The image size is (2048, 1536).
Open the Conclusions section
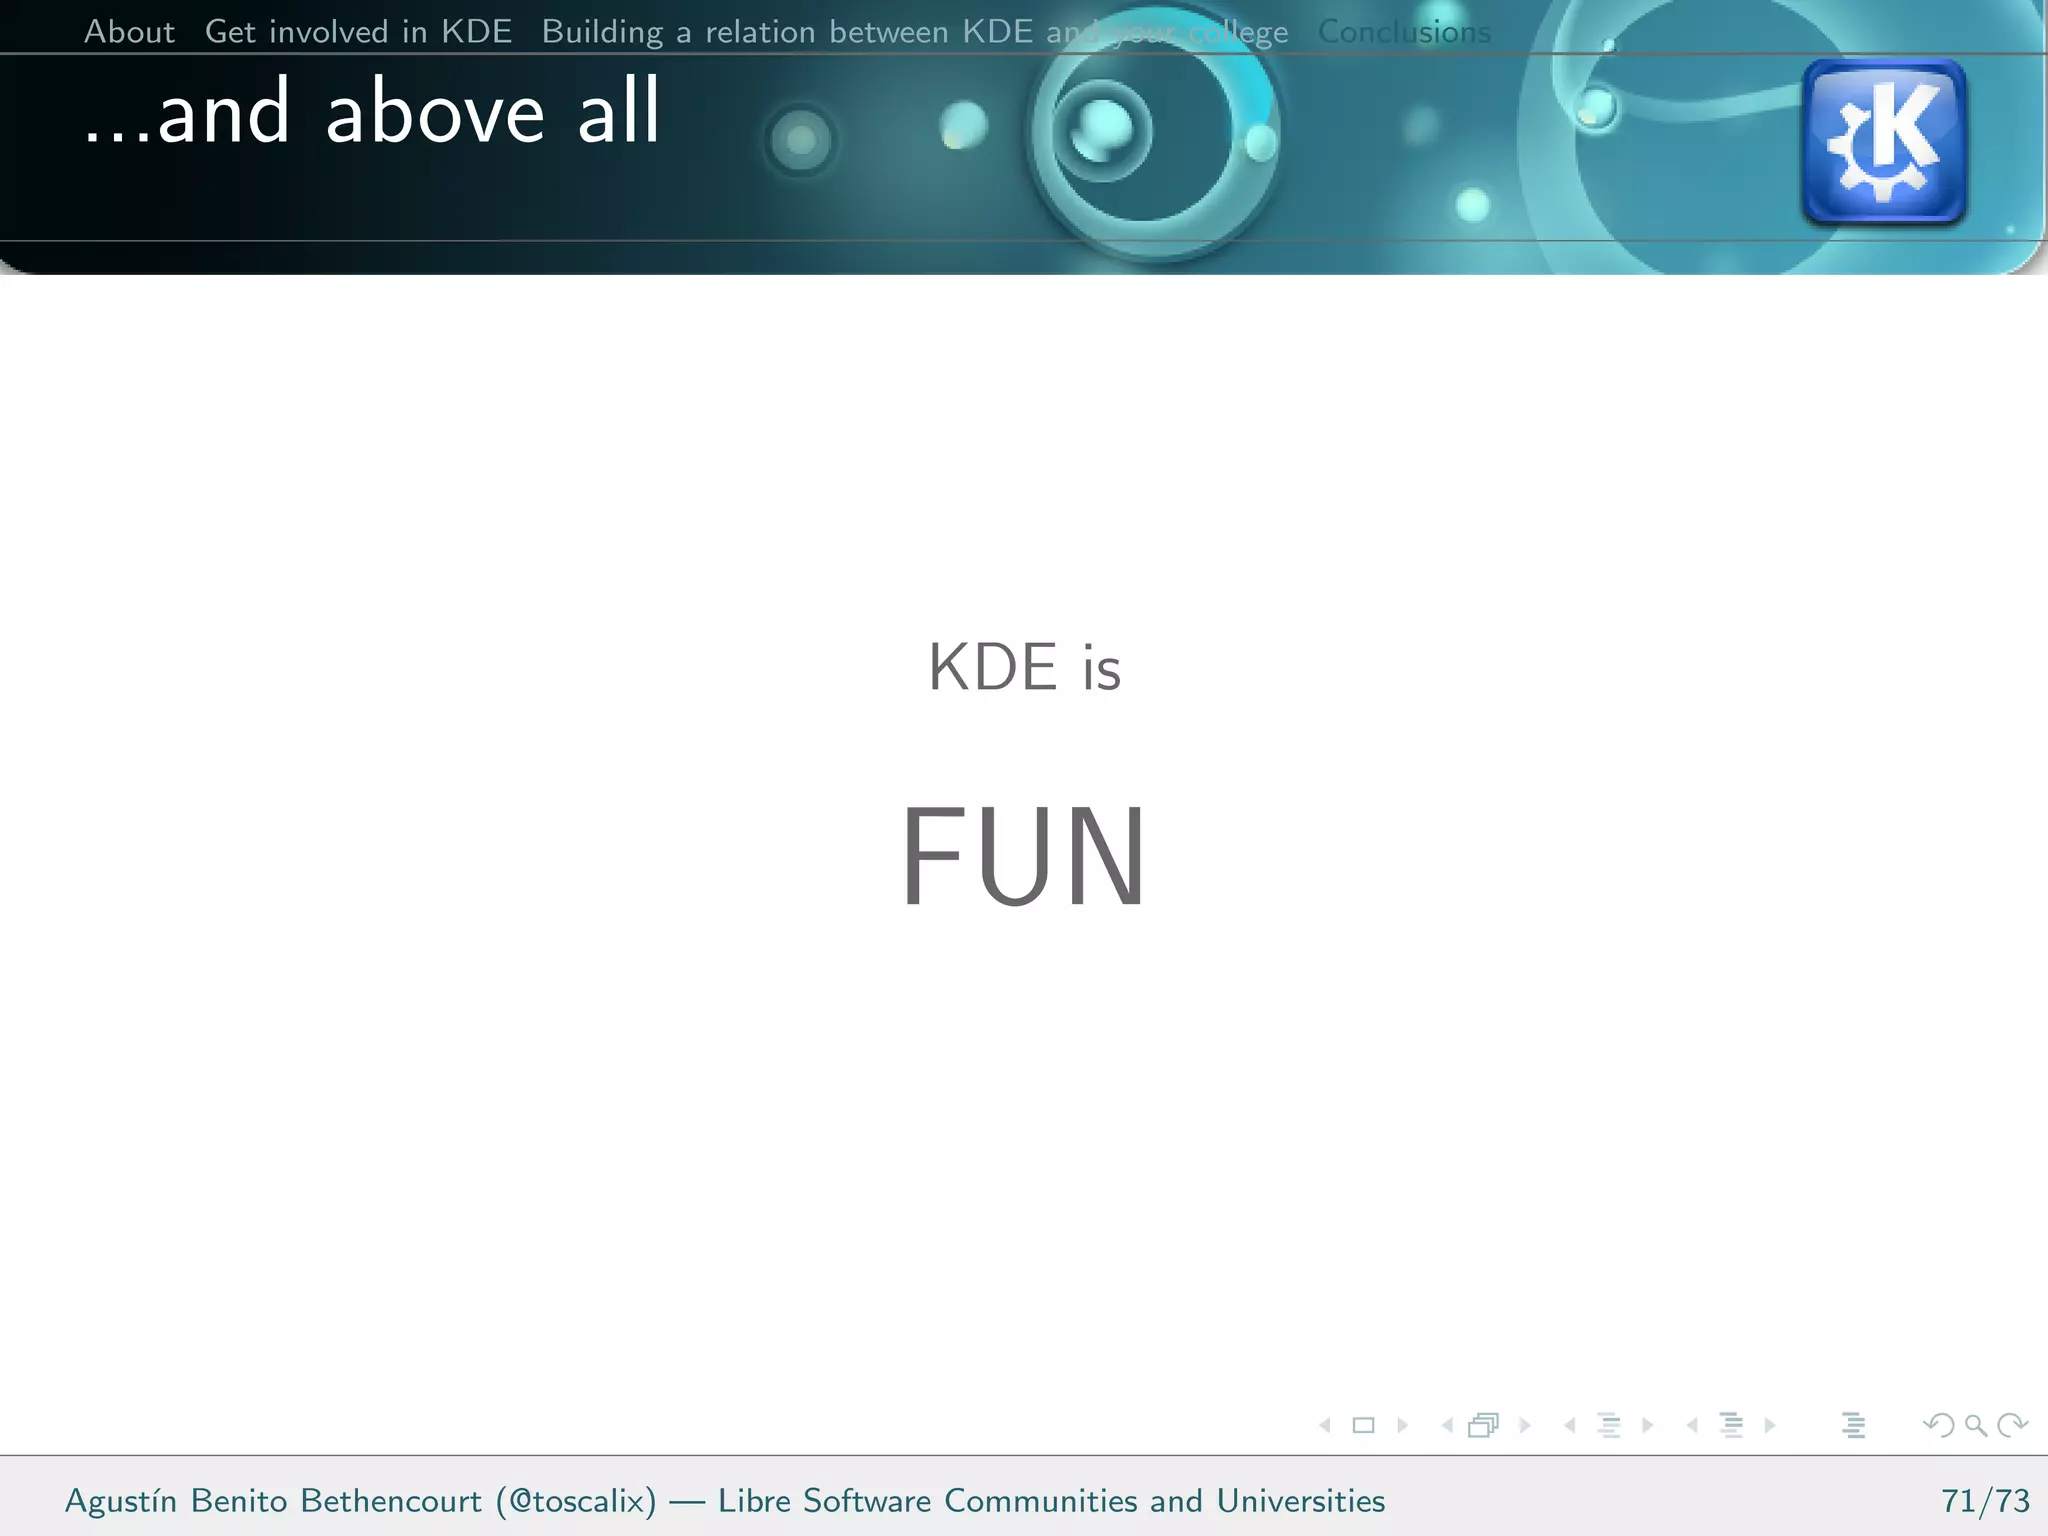[1404, 32]
